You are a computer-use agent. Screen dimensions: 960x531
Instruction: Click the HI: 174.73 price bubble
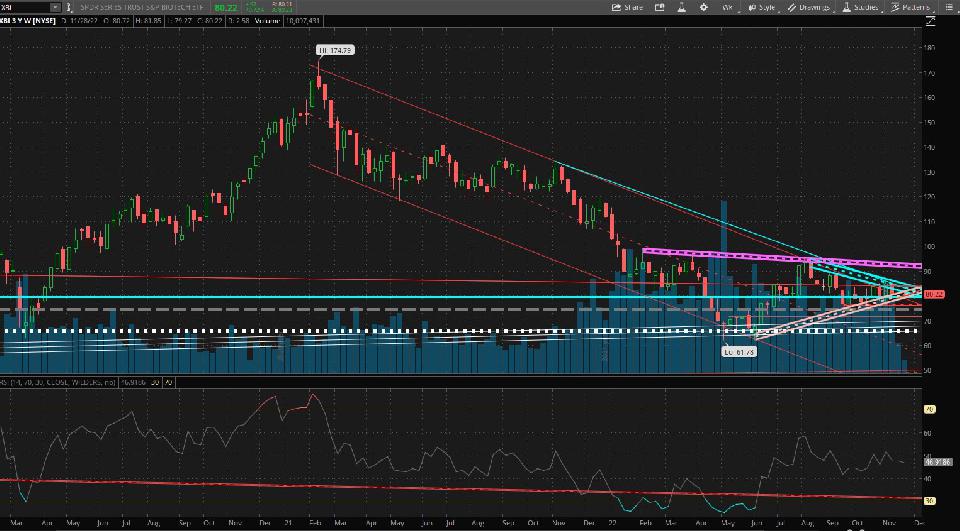(335, 49)
